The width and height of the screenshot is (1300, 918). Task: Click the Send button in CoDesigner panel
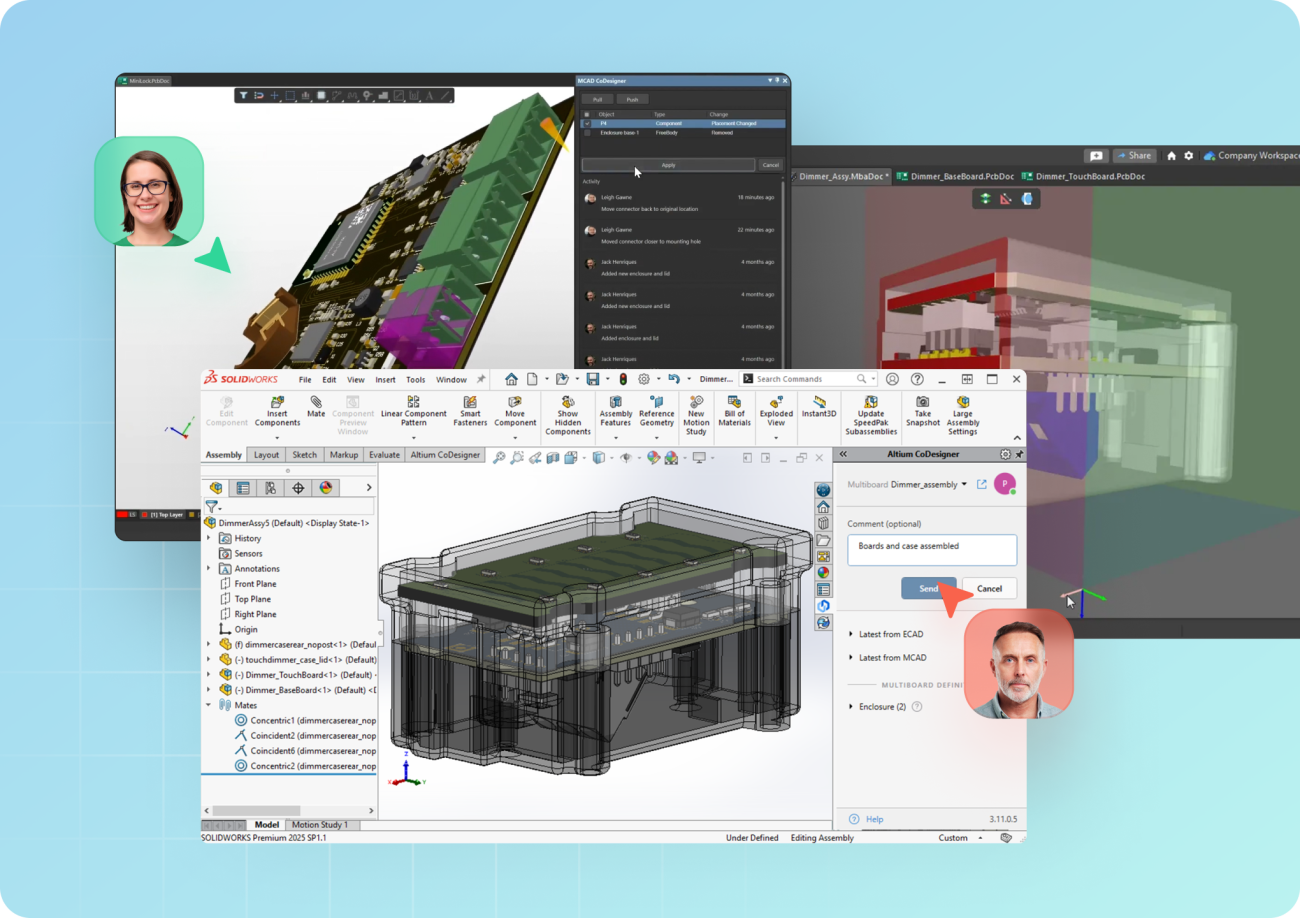(x=928, y=588)
